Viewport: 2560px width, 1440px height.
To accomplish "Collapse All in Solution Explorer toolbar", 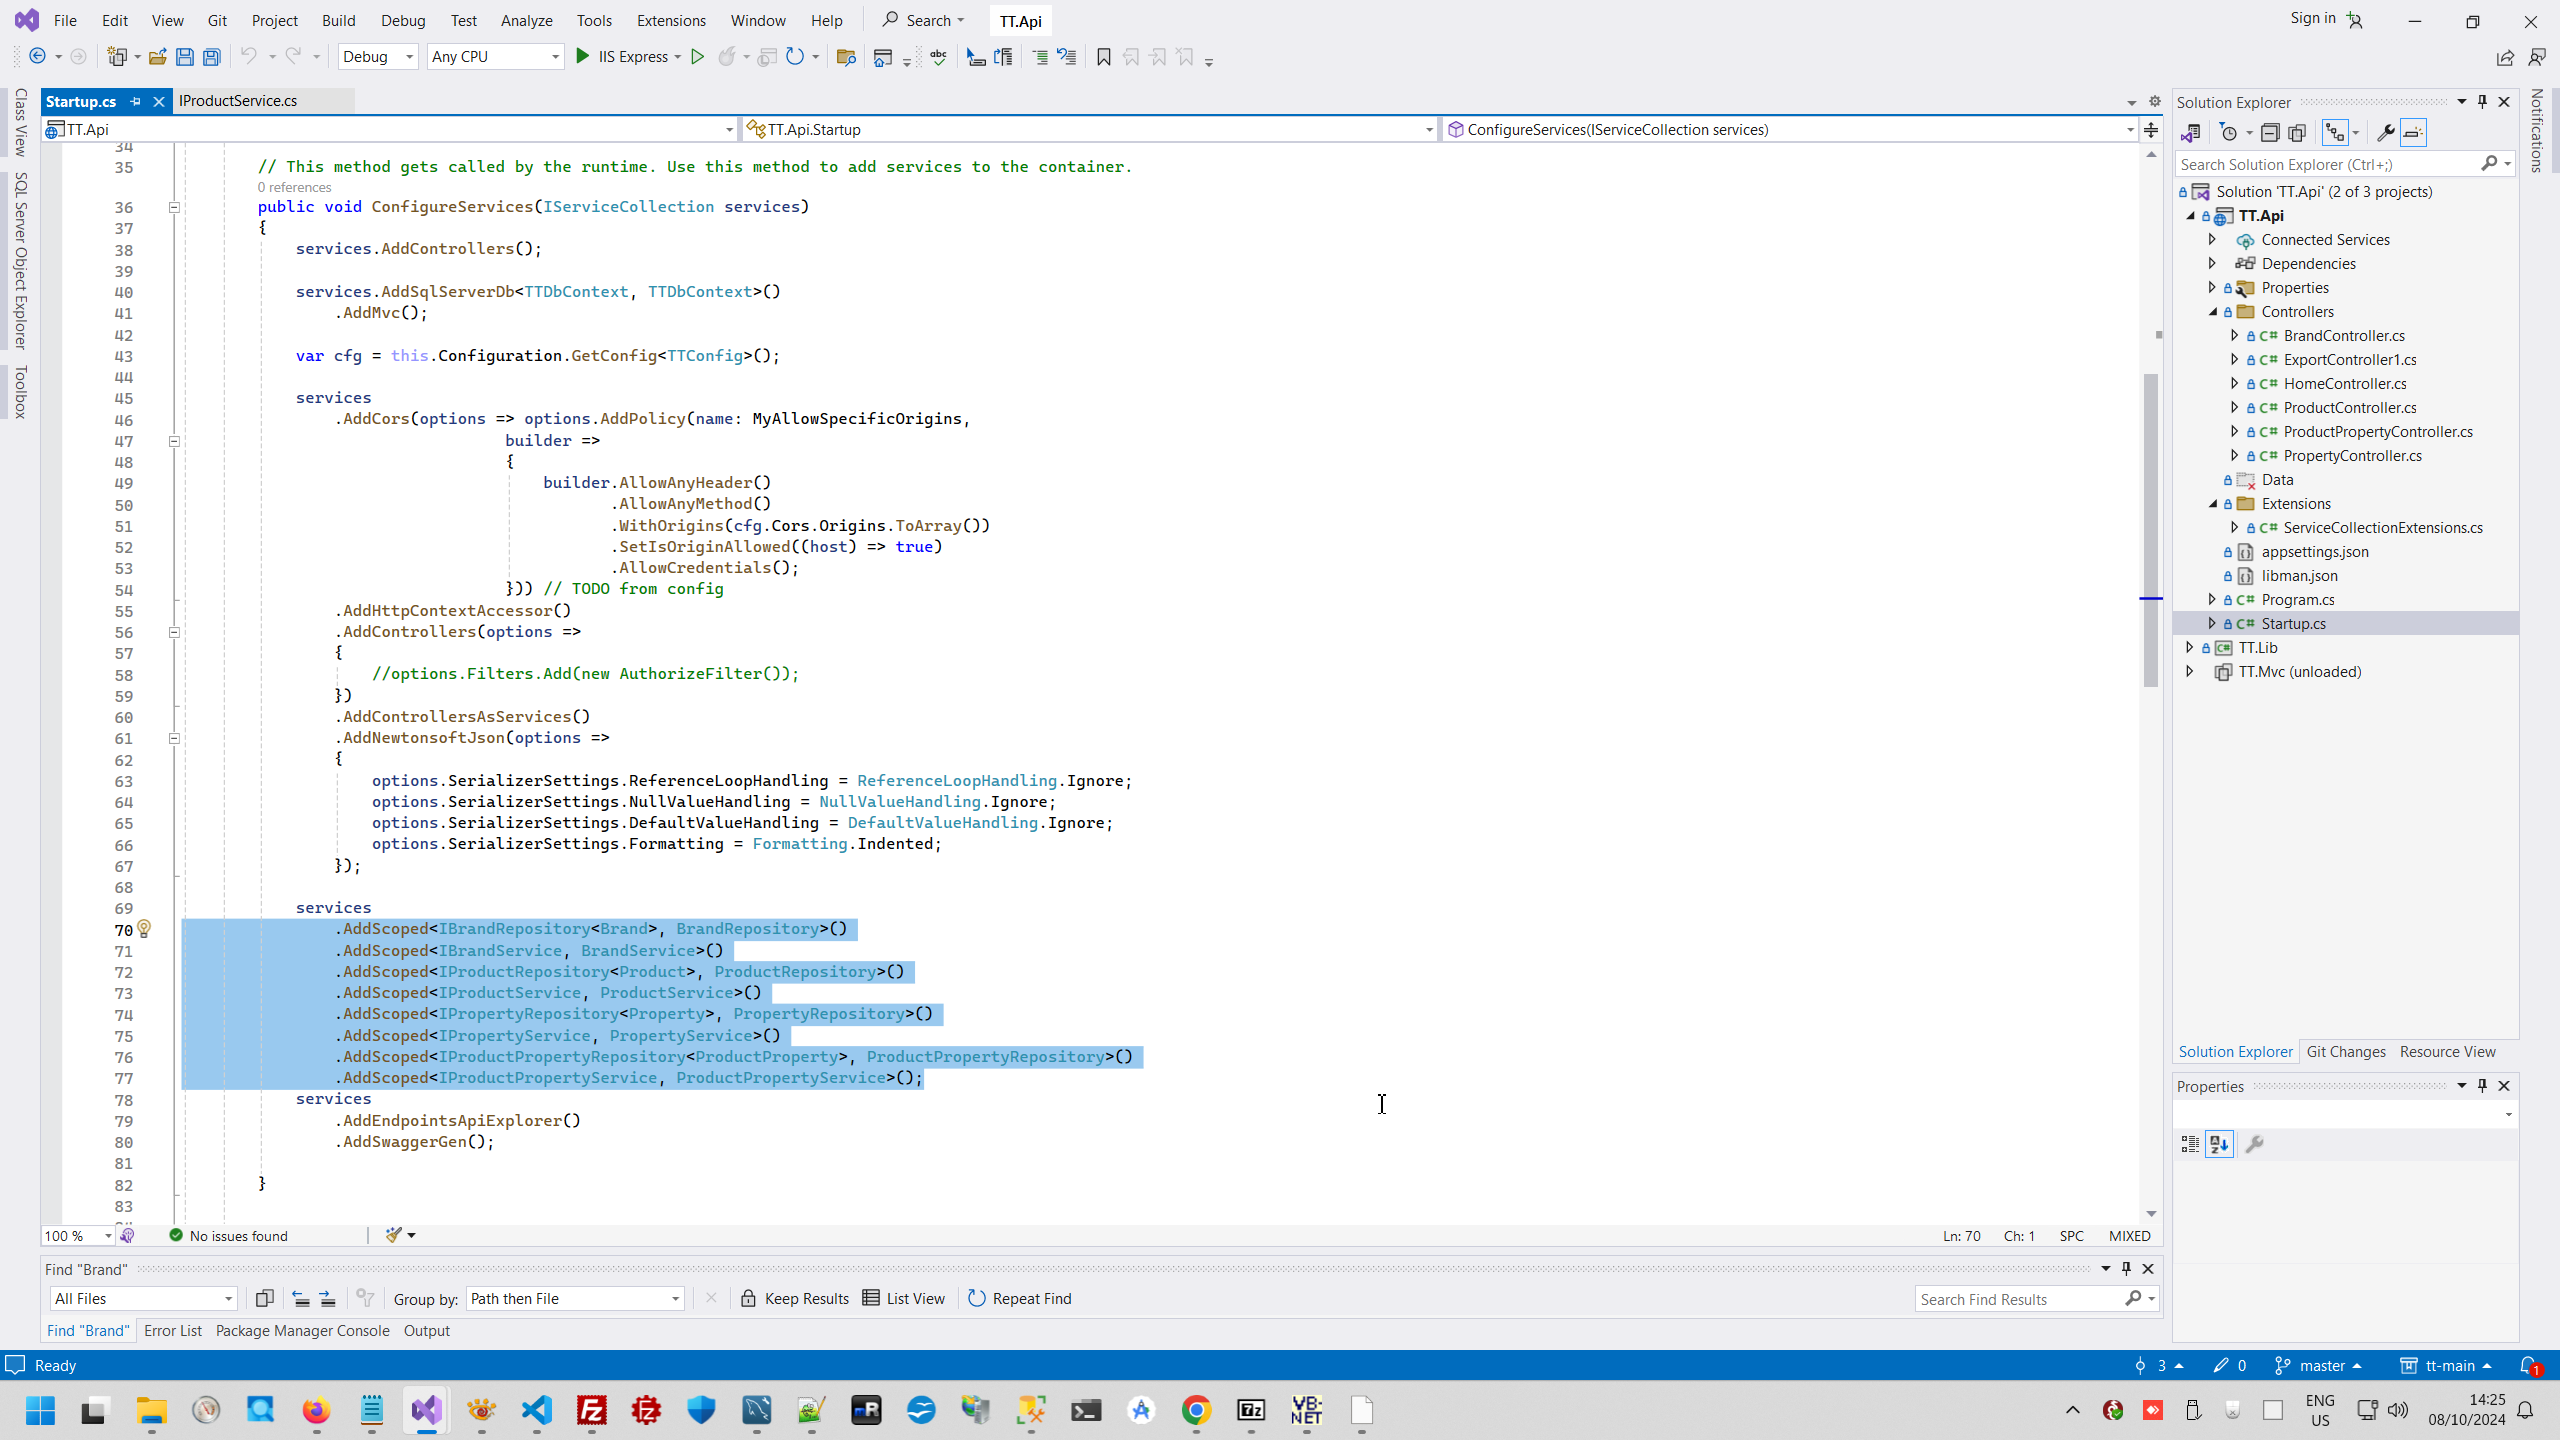I will (x=2270, y=133).
